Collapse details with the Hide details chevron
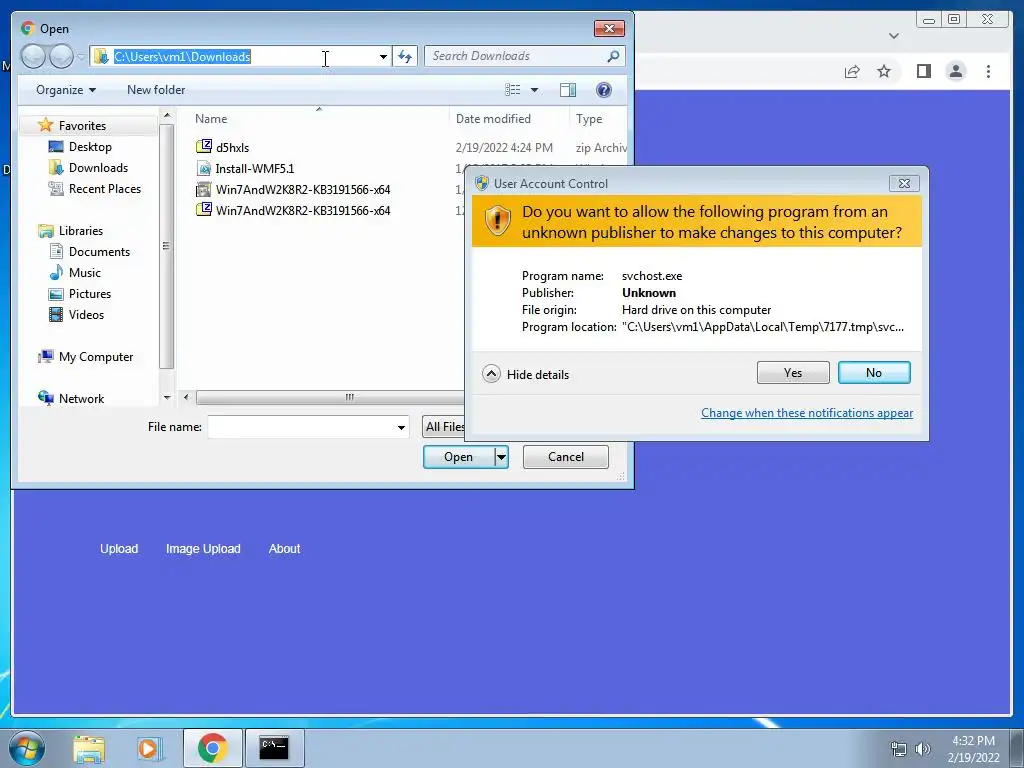1024x768 pixels. [491, 374]
